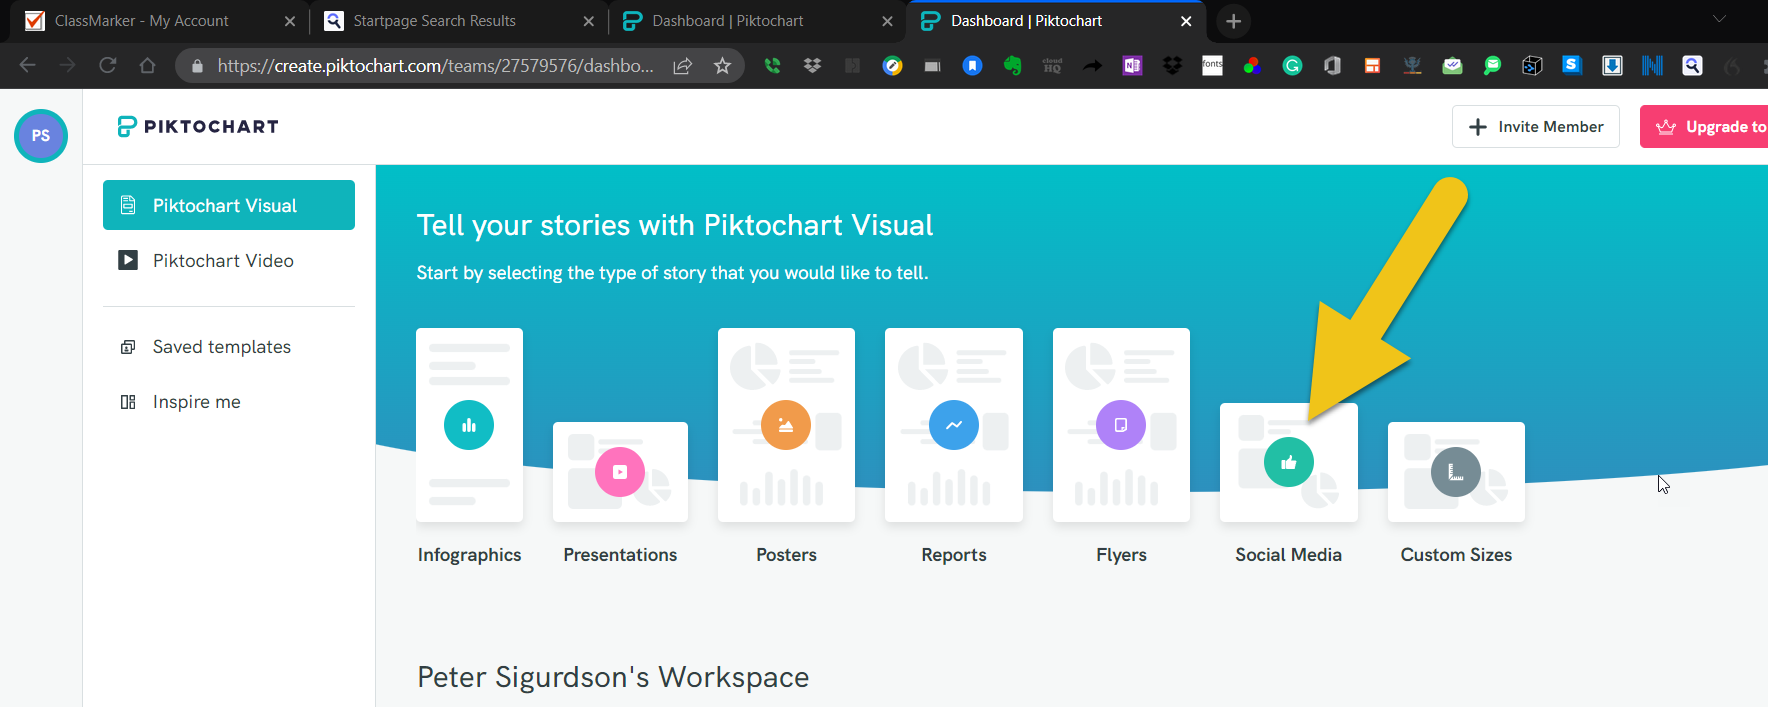Click the site lock icon
Image resolution: width=1768 pixels, height=707 pixels.
point(197,66)
